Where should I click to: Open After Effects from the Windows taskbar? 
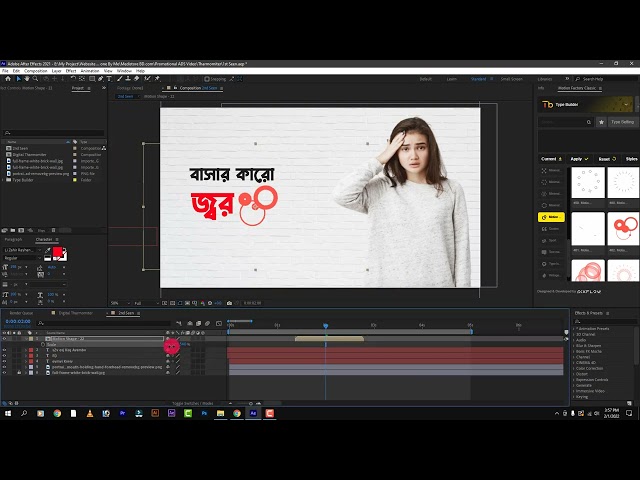(253, 413)
